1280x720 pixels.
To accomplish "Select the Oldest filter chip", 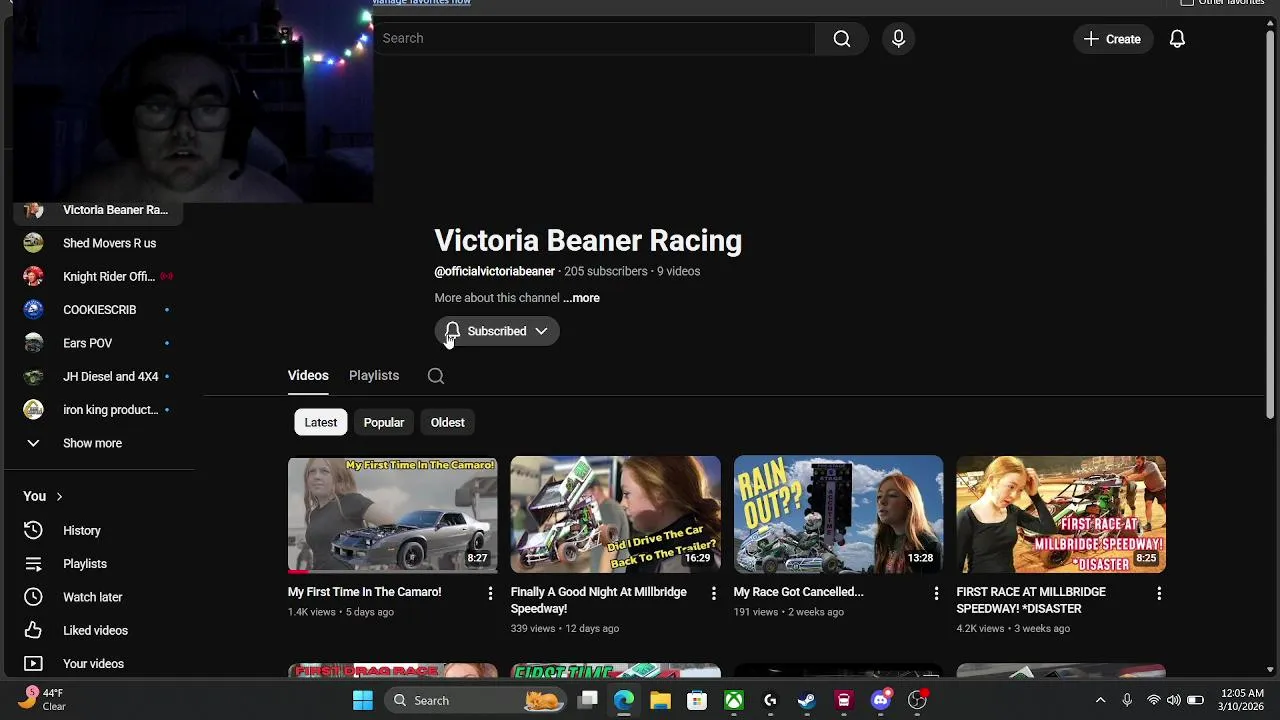I will coord(448,422).
